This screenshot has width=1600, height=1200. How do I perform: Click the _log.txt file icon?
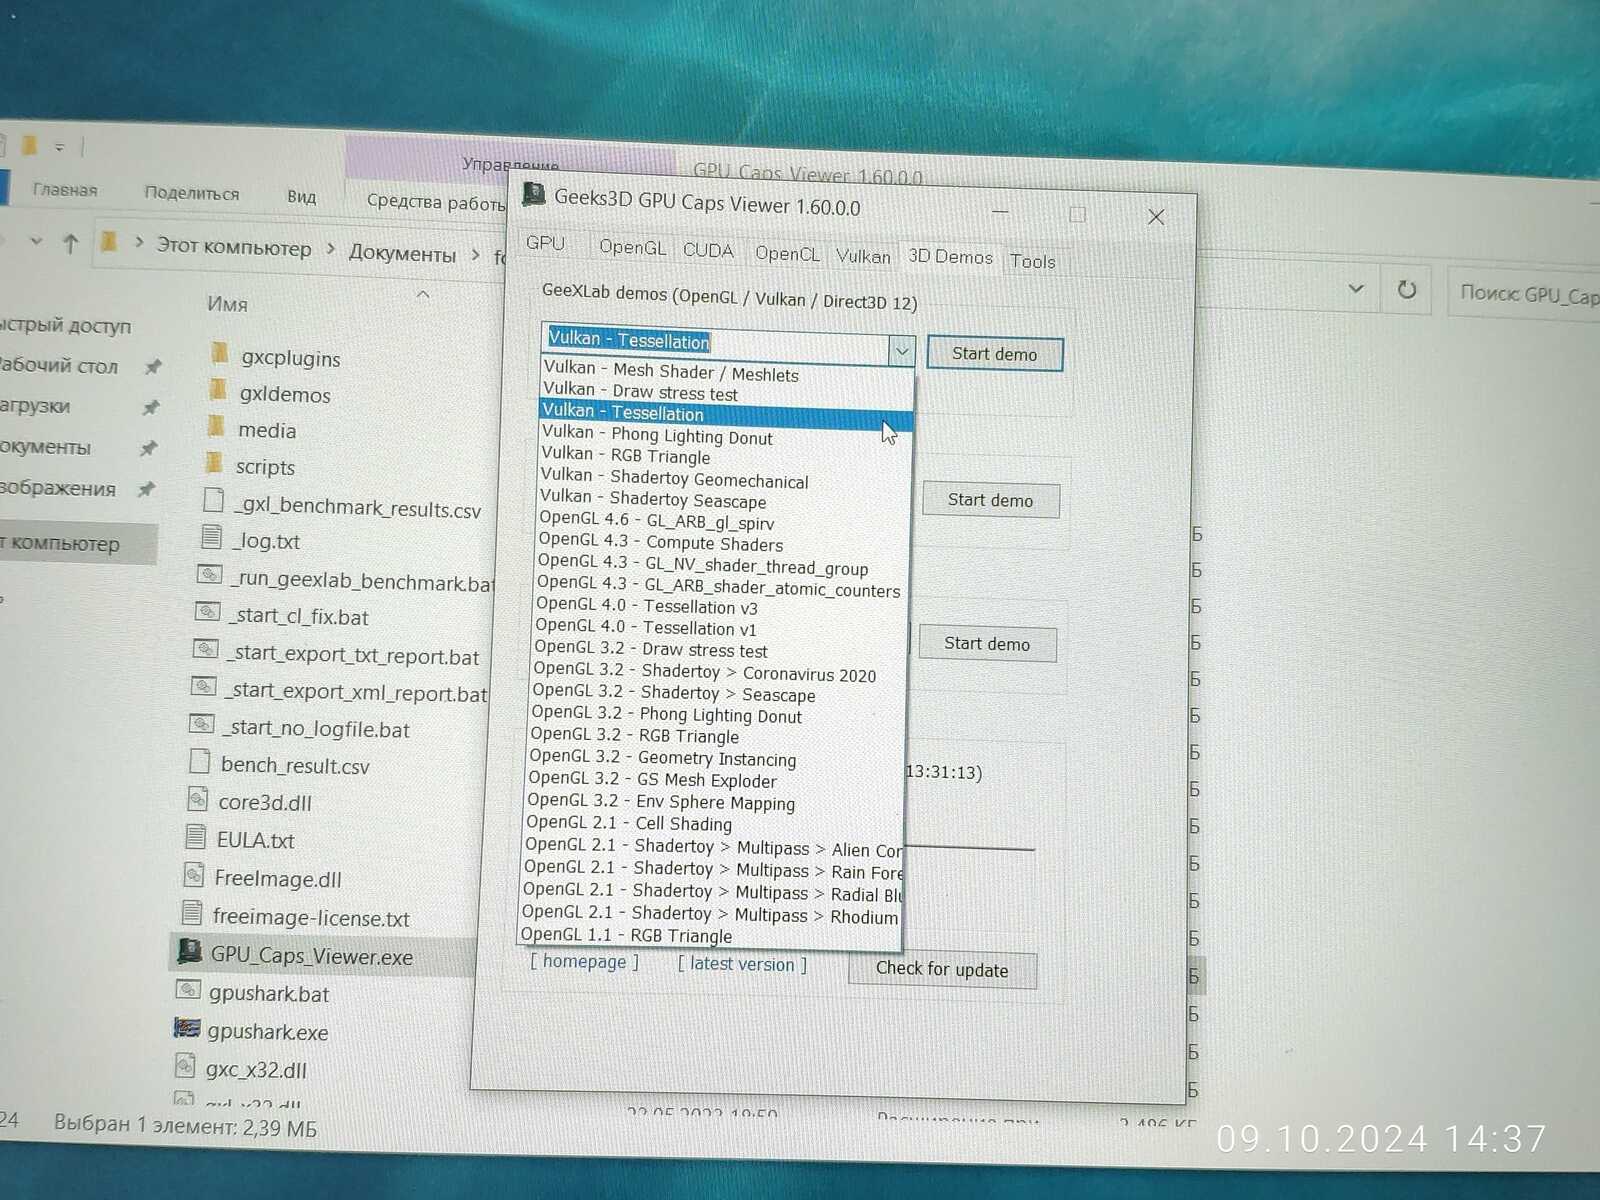[x=211, y=537]
